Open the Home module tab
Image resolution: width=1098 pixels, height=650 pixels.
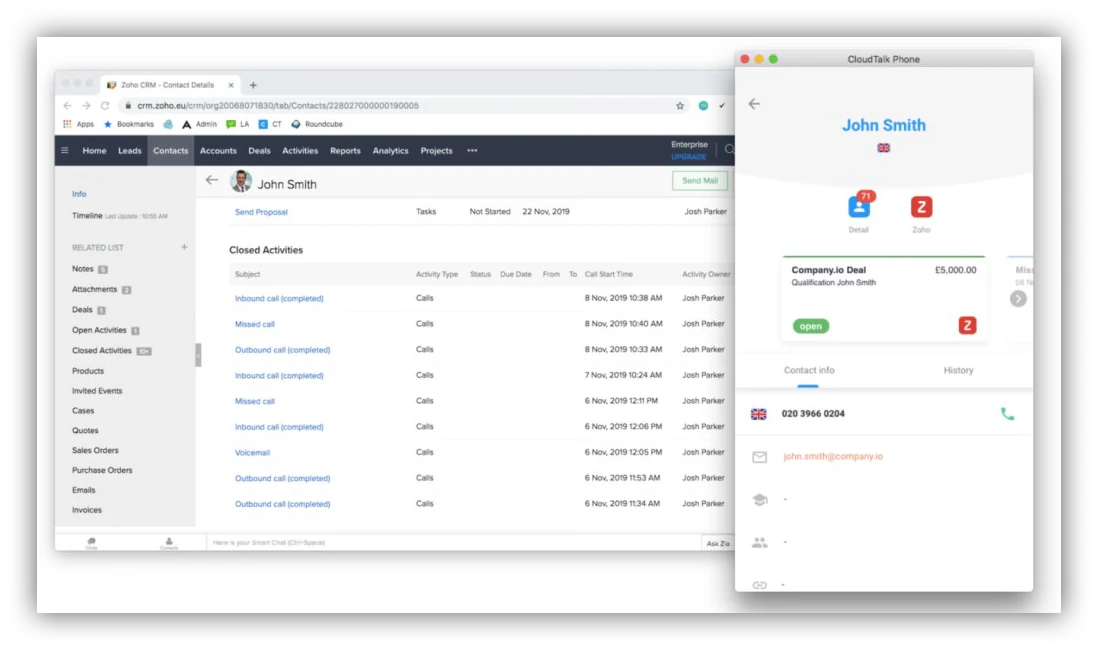pyautogui.click(x=94, y=151)
